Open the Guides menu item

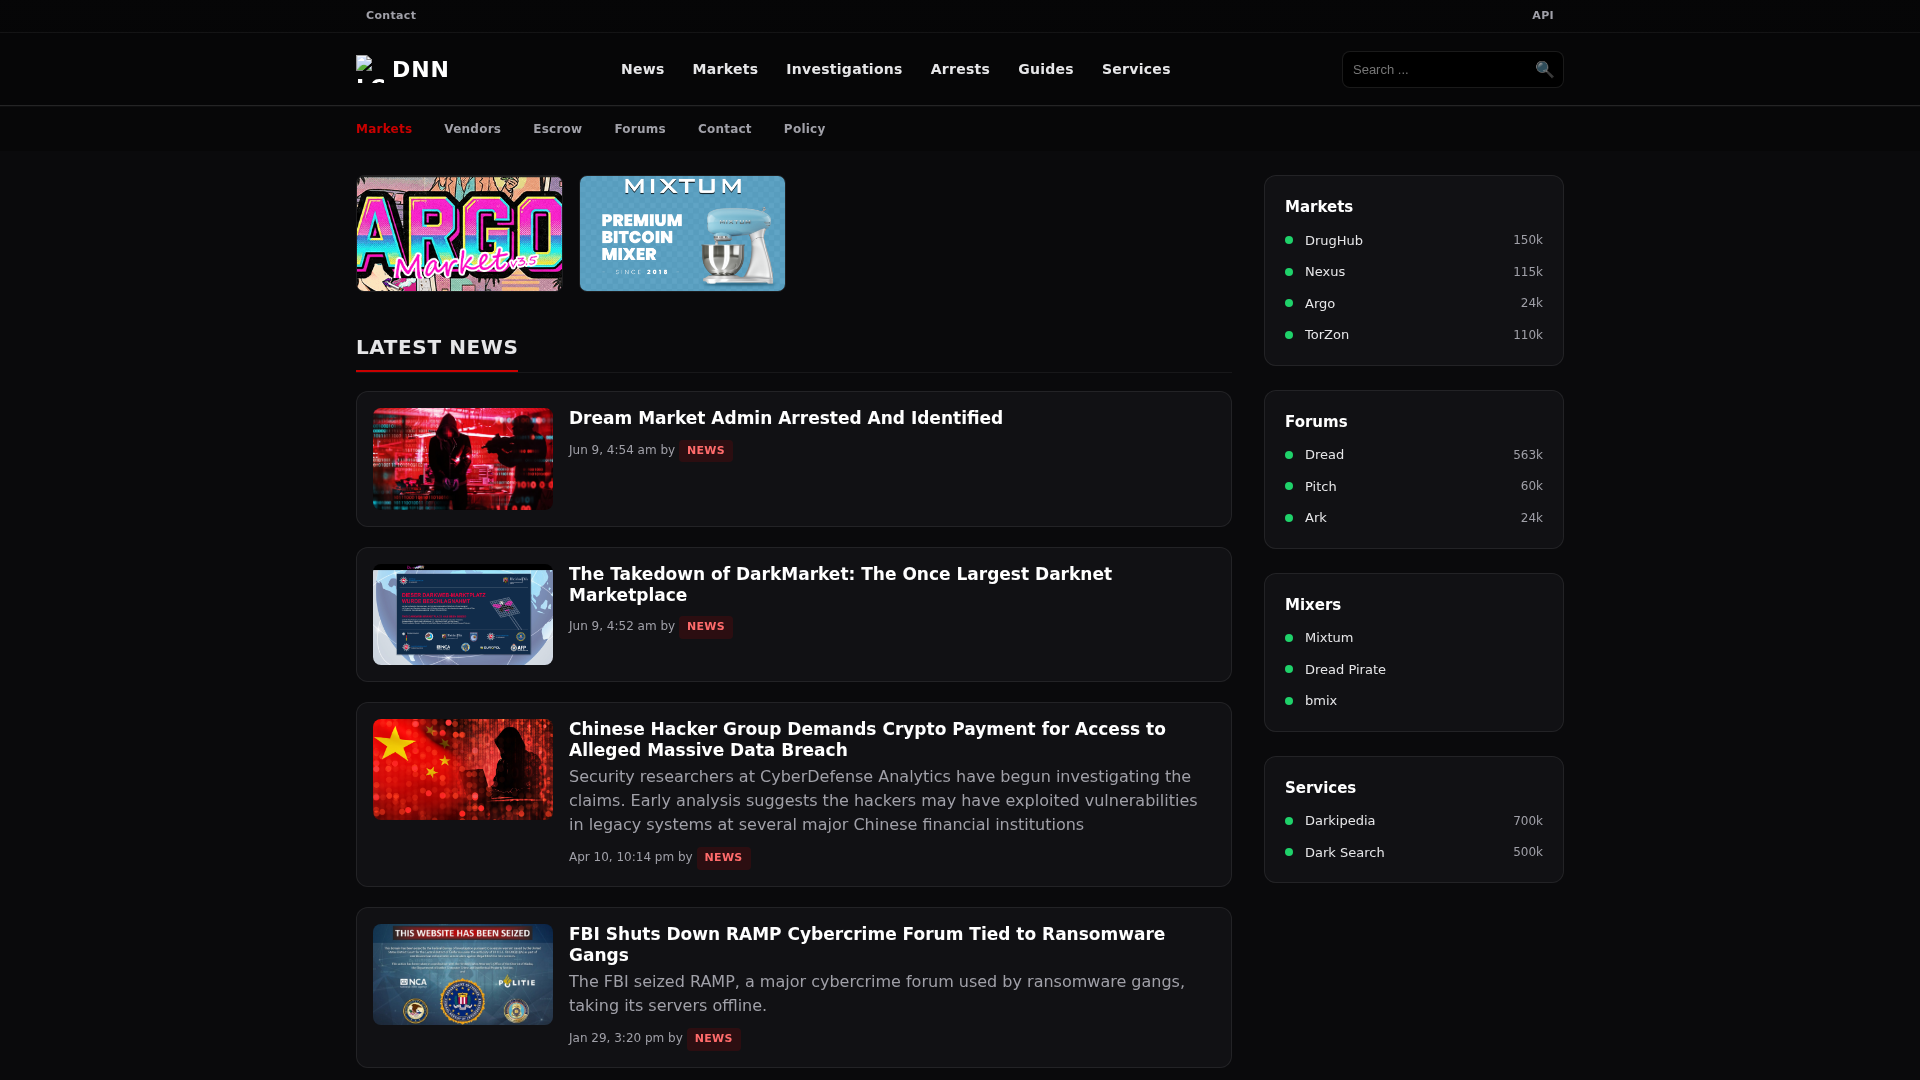(x=1046, y=69)
